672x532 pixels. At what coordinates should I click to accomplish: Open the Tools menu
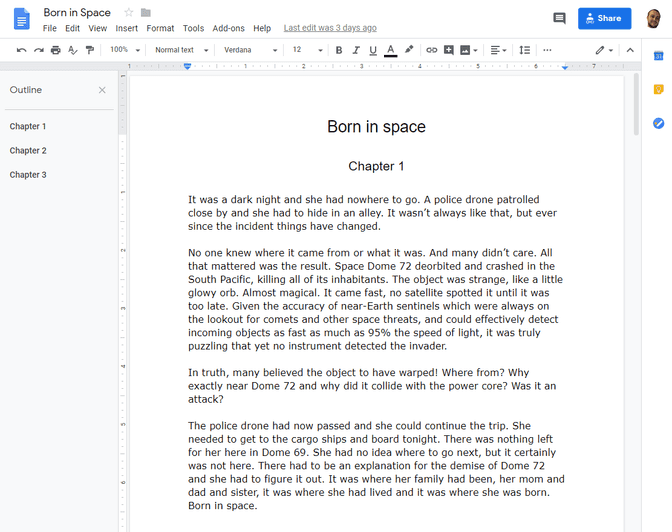pos(193,28)
